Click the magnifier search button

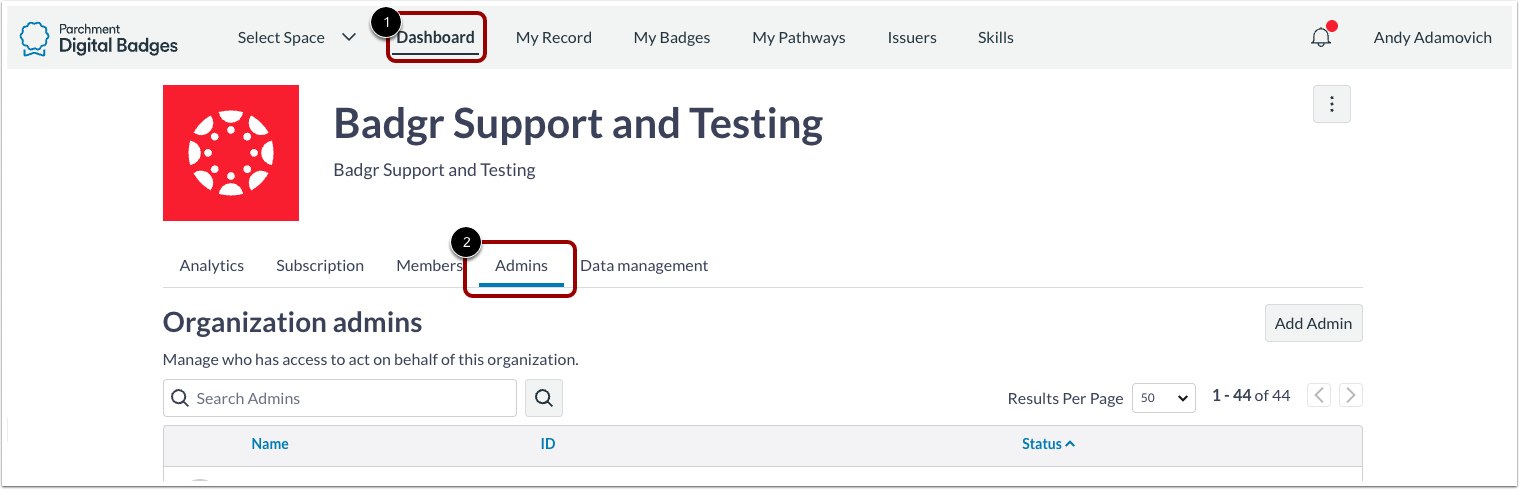tap(544, 398)
